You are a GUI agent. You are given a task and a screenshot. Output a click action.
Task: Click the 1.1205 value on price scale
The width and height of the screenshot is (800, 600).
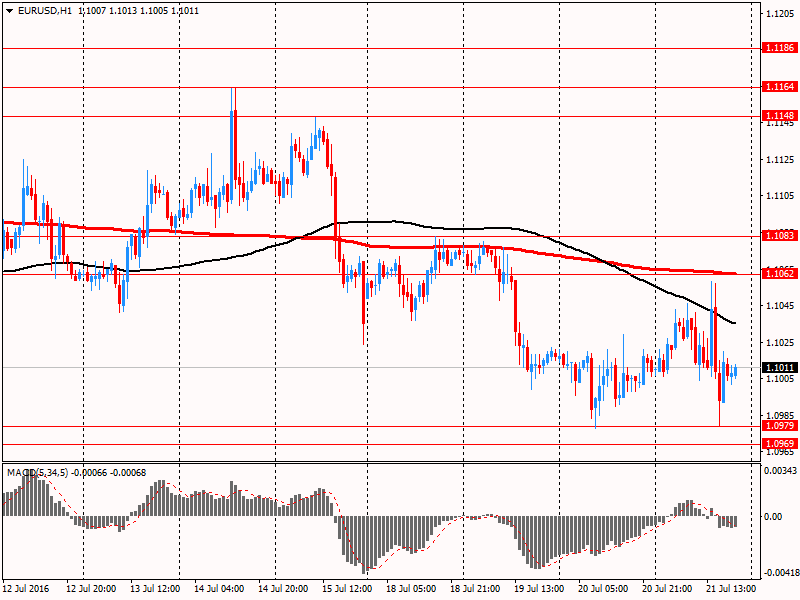pyautogui.click(x=780, y=14)
